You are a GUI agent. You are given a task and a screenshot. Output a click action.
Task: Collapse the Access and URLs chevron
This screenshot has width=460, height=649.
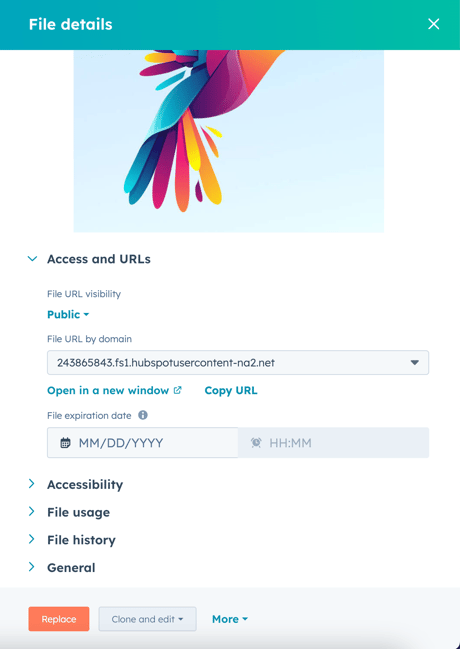pos(32,259)
